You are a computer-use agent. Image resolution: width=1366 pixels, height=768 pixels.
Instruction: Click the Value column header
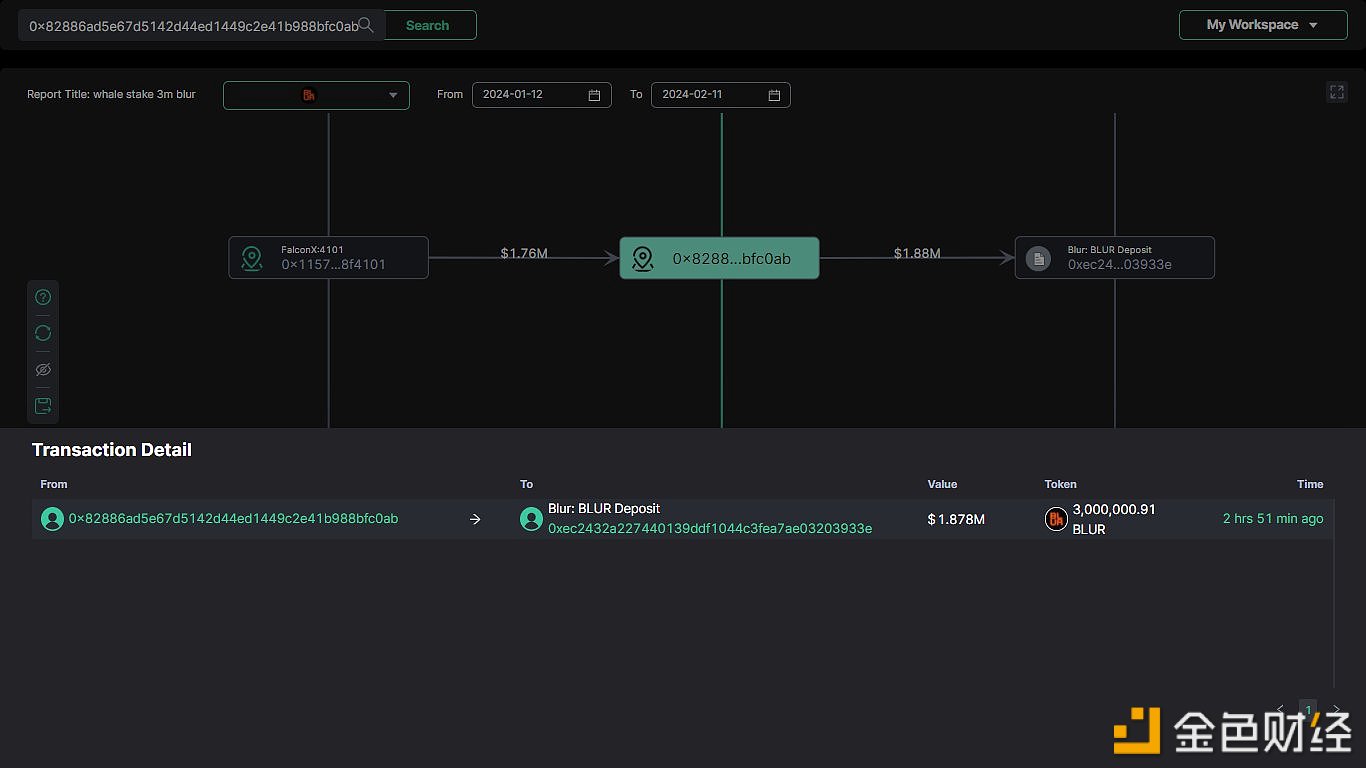[x=942, y=484]
